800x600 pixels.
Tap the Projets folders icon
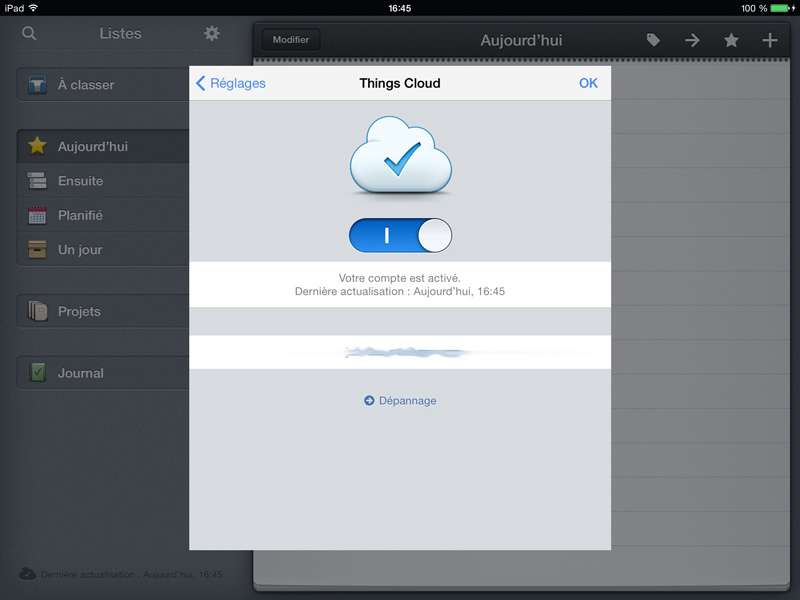(x=37, y=311)
